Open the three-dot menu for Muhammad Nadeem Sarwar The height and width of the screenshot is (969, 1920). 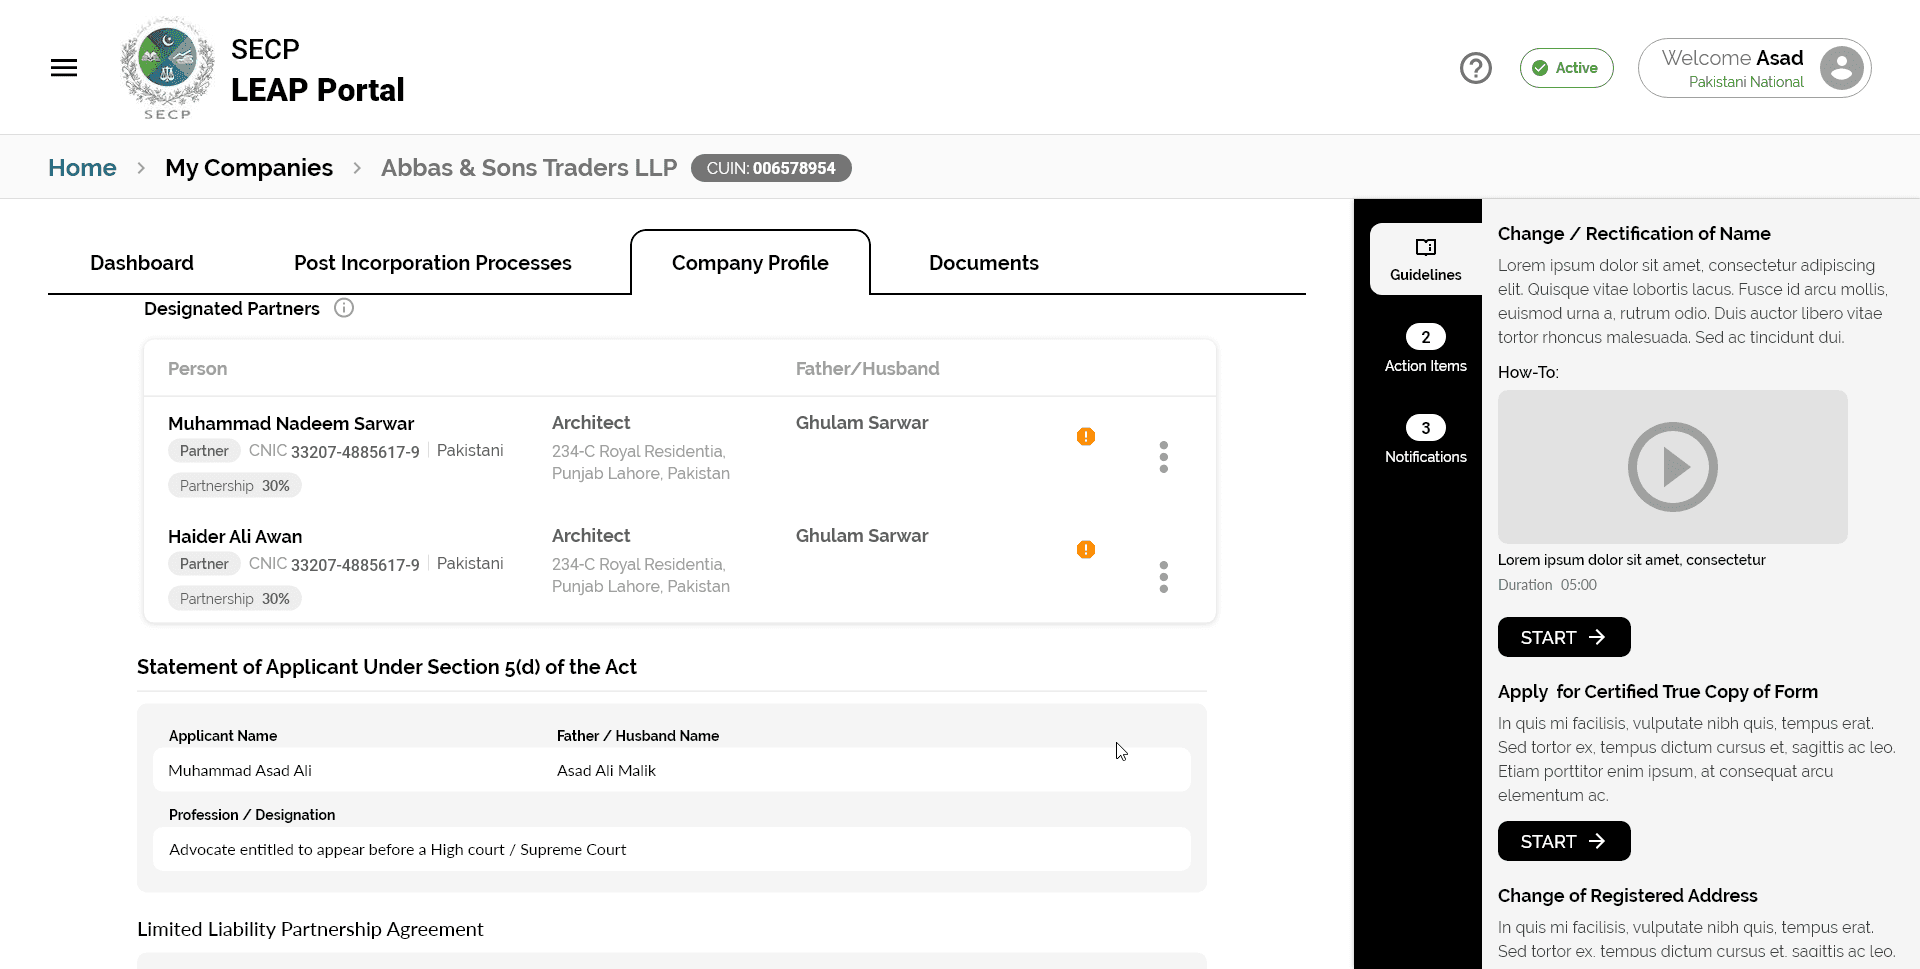[x=1164, y=457]
